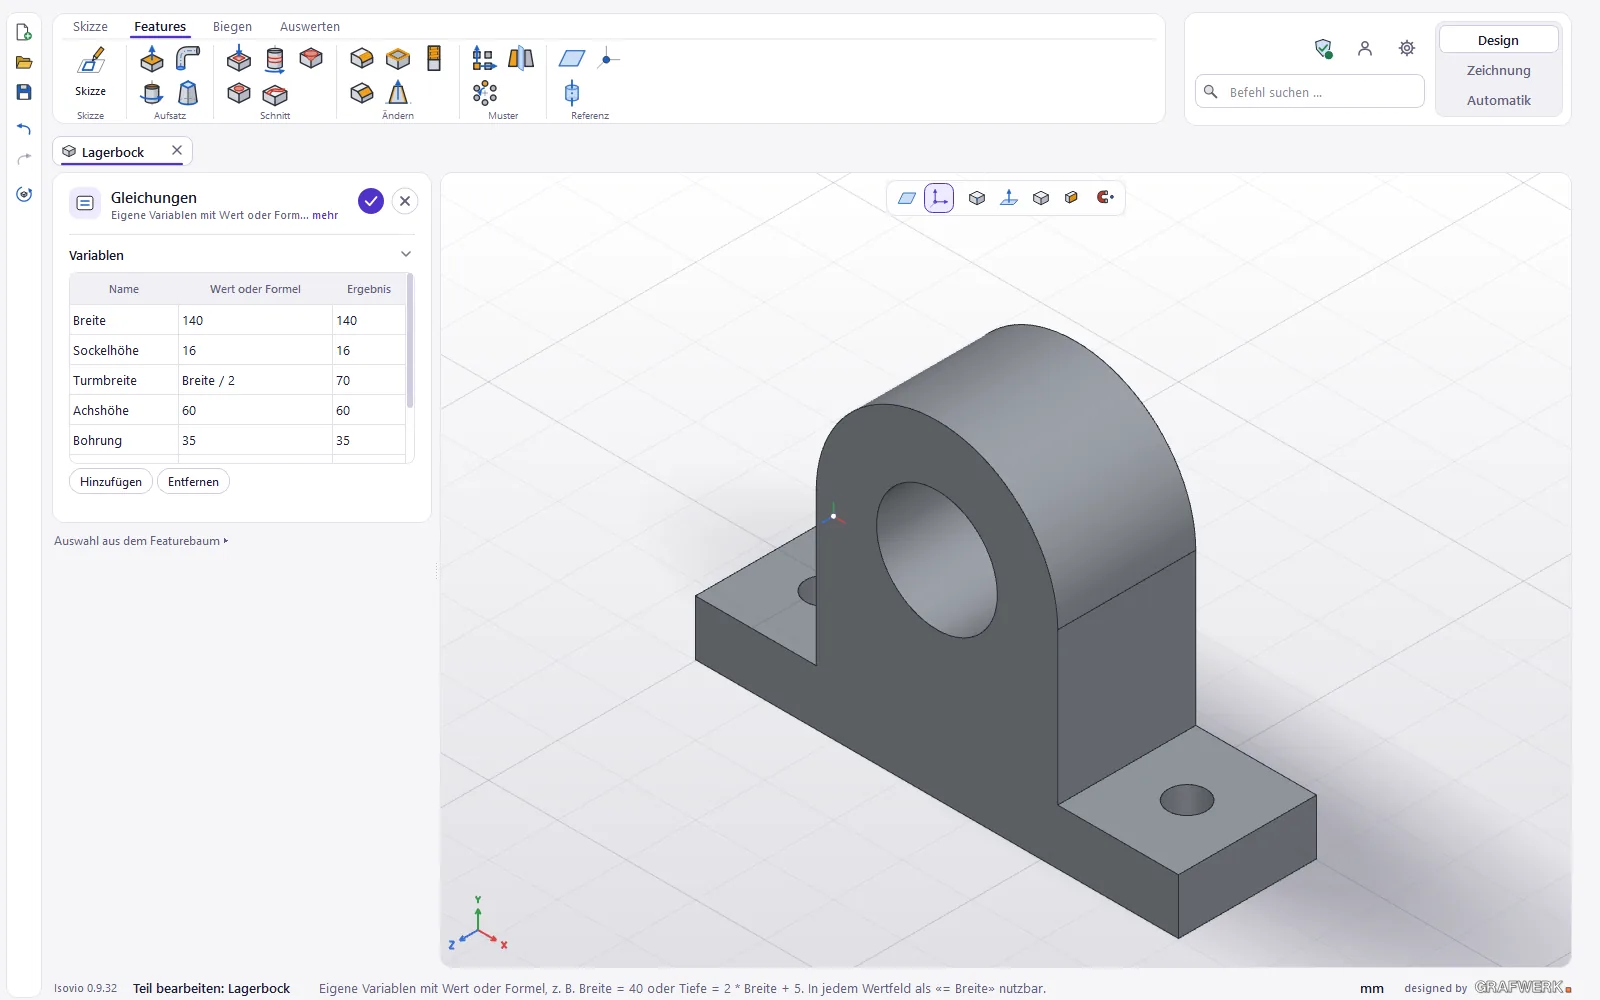Select the revolve cut tool in Schnitt

click(x=275, y=59)
